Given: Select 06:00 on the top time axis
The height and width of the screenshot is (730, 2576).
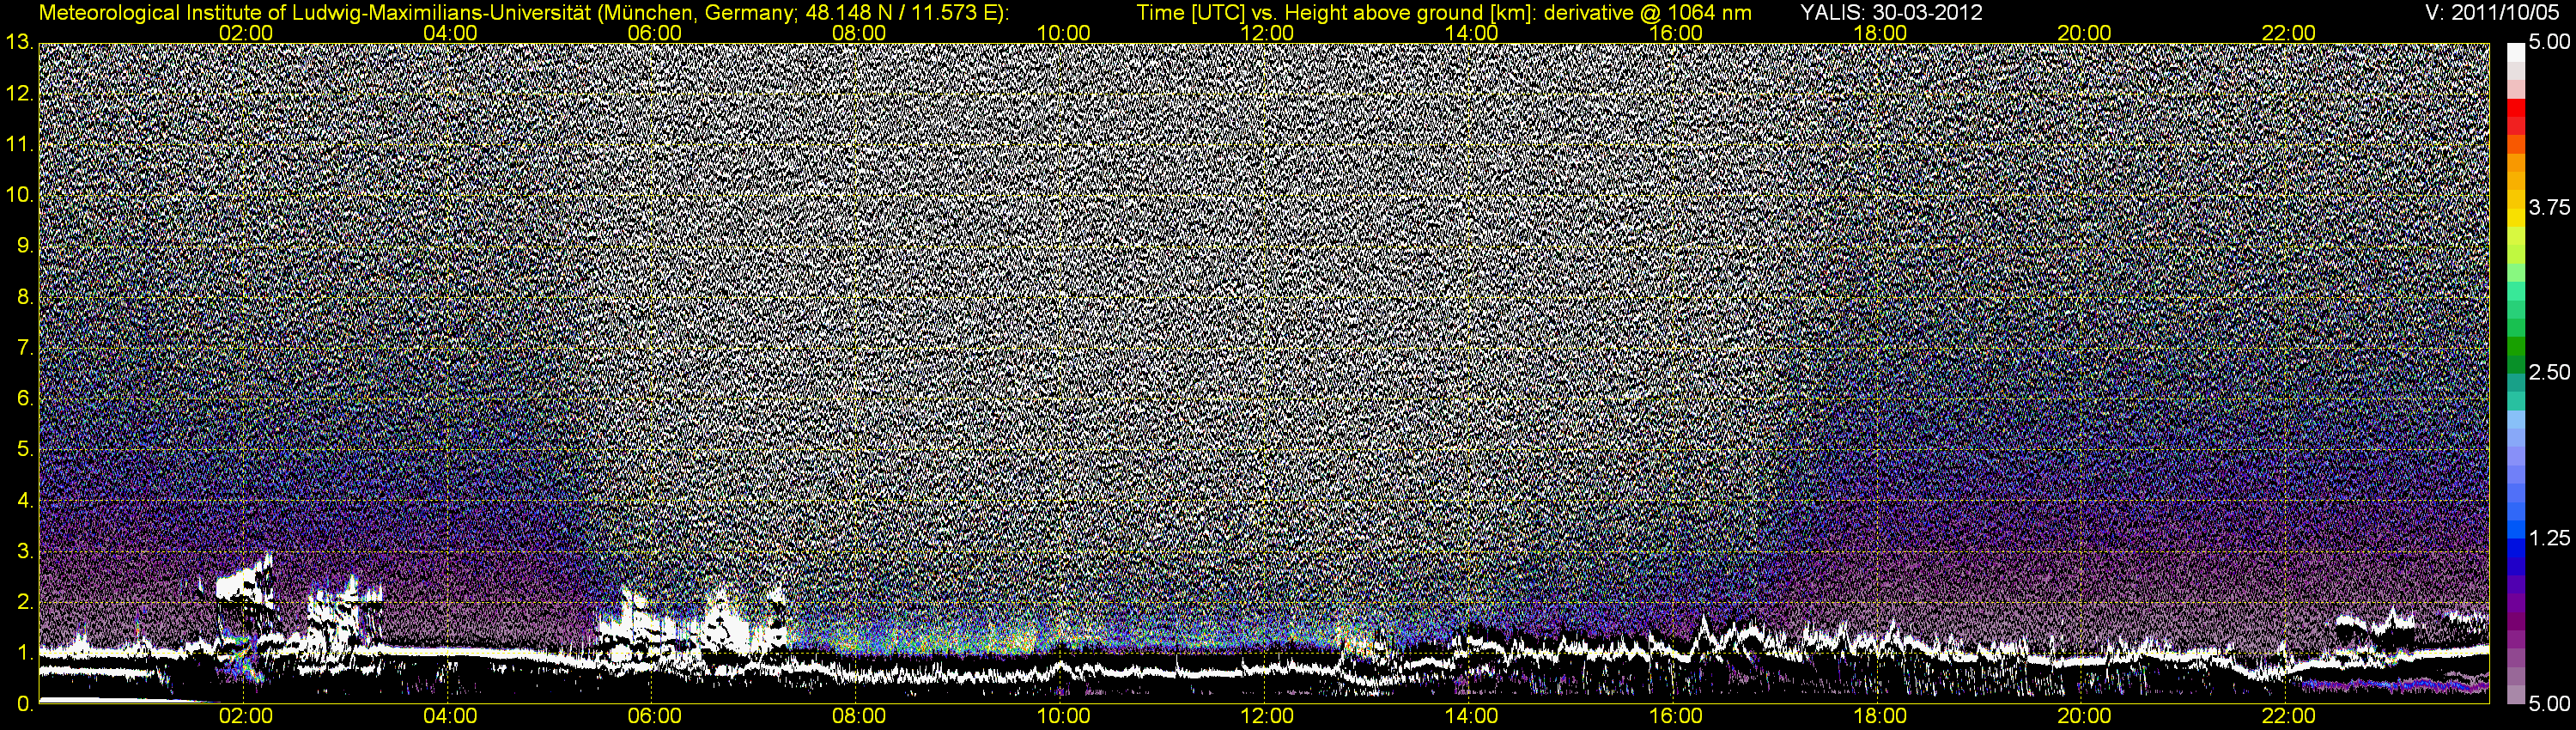Looking at the screenshot, I should click(x=655, y=33).
